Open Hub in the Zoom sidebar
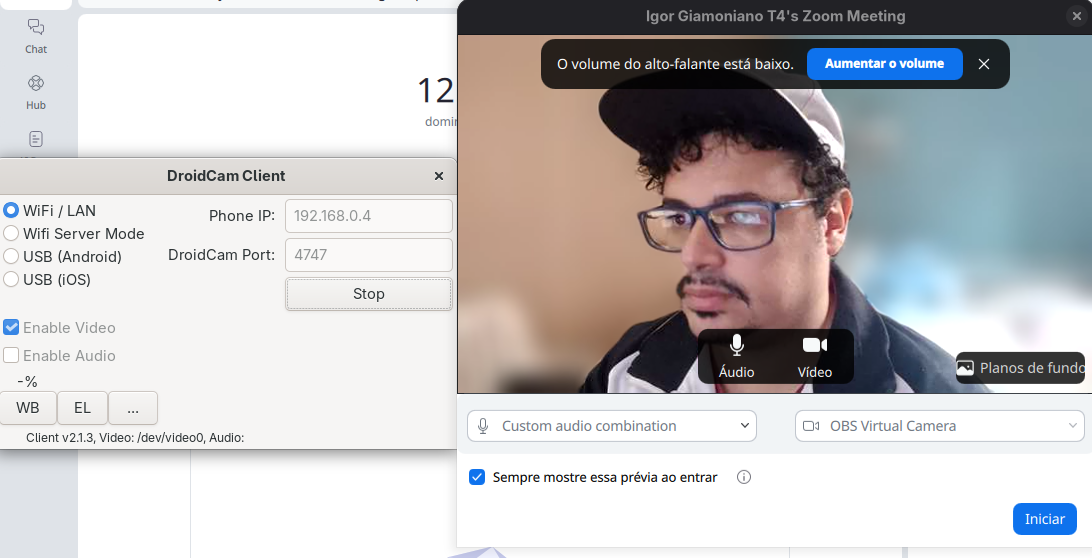Image resolution: width=1092 pixels, height=558 pixels. [x=36, y=93]
